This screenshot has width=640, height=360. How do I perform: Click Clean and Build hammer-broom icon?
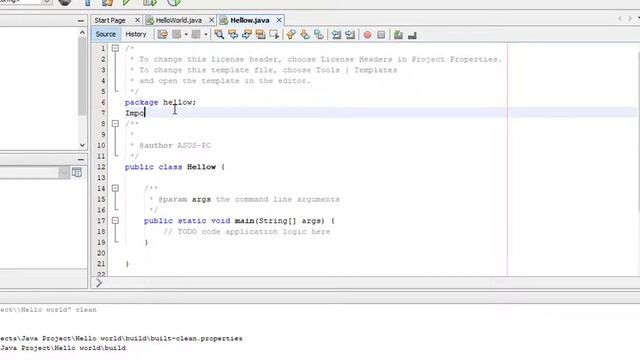(107, 2)
